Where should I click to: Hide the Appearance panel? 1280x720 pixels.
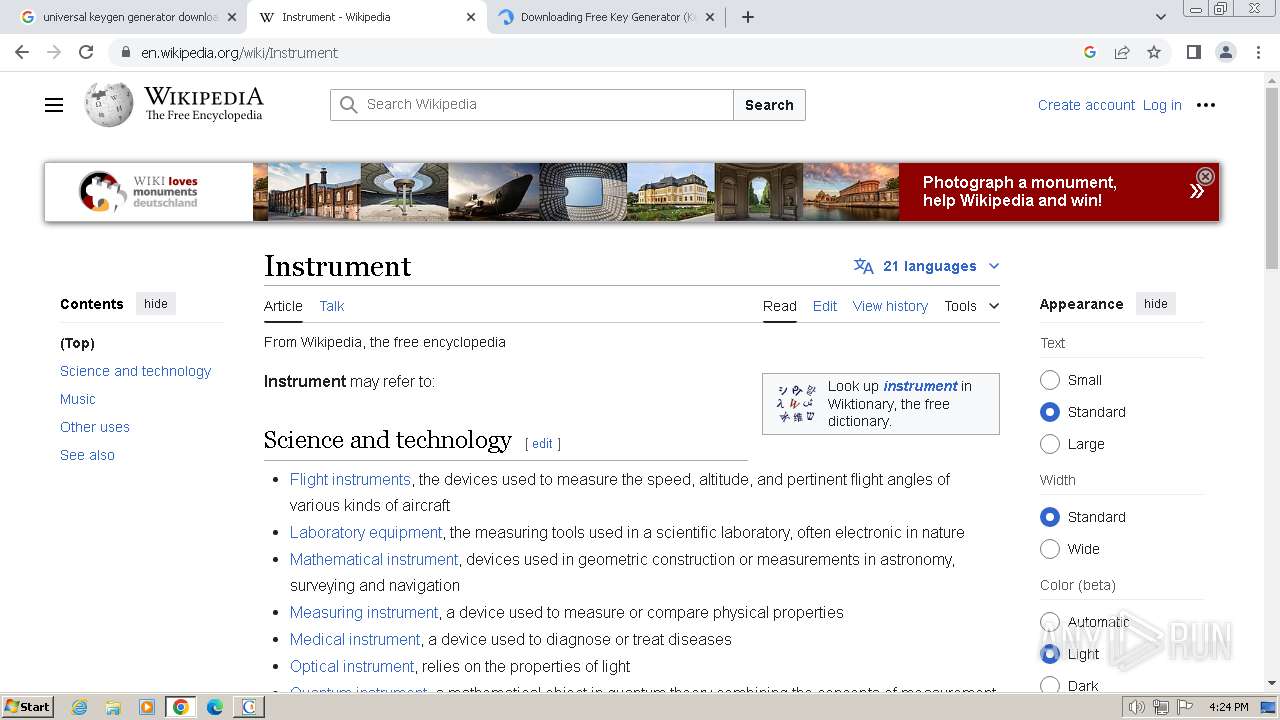[1156, 304]
